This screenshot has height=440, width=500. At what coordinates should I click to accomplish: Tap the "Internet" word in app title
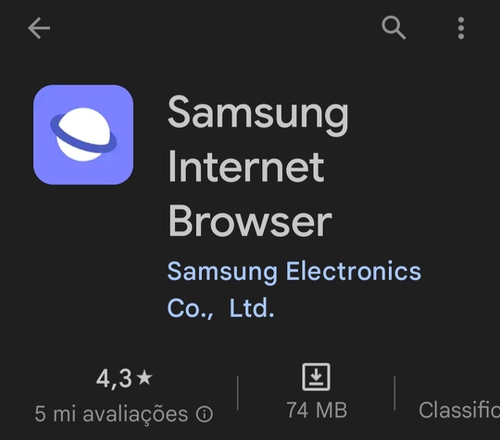click(x=246, y=167)
